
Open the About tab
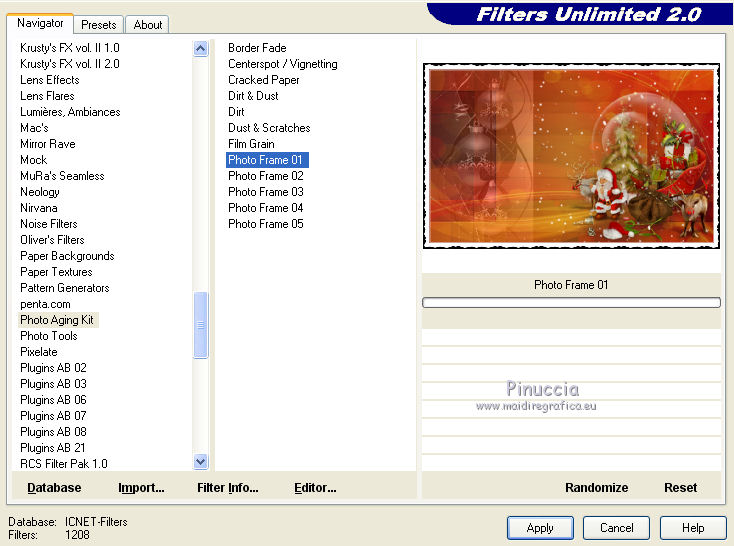pyautogui.click(x=147, y=24)
